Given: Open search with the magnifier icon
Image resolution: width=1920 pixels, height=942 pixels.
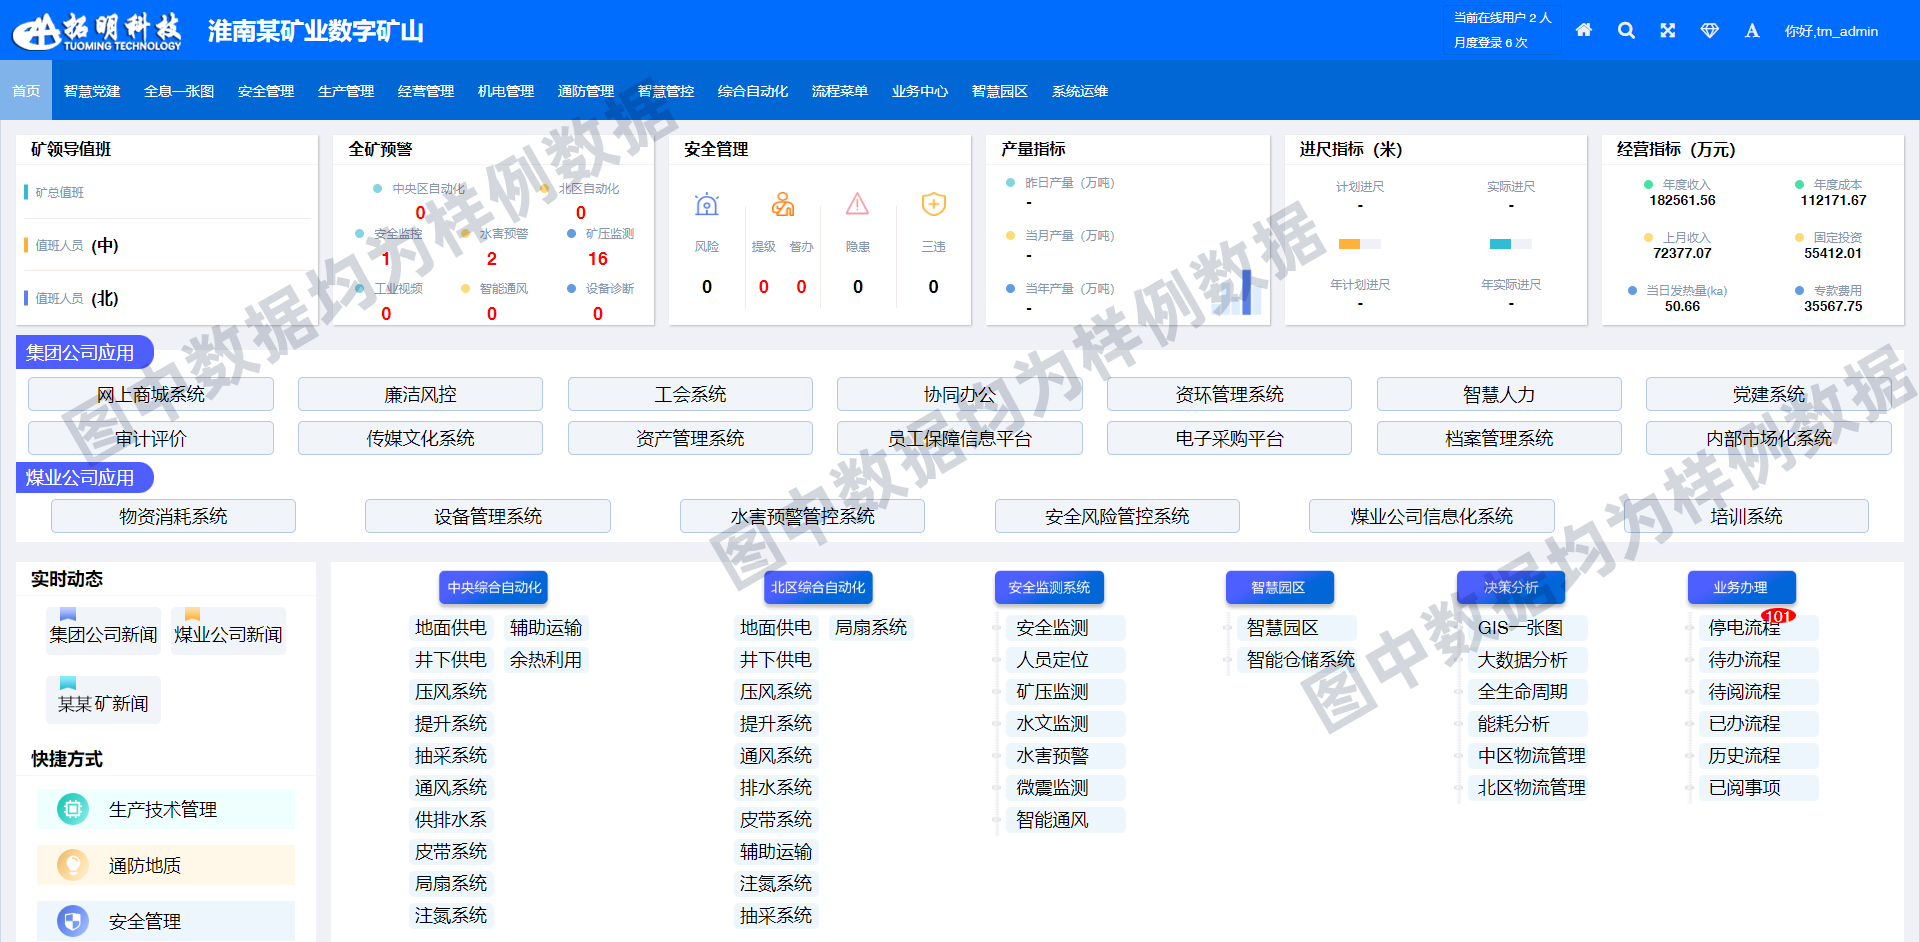Looking at the screenshot, I should 1626,30.
